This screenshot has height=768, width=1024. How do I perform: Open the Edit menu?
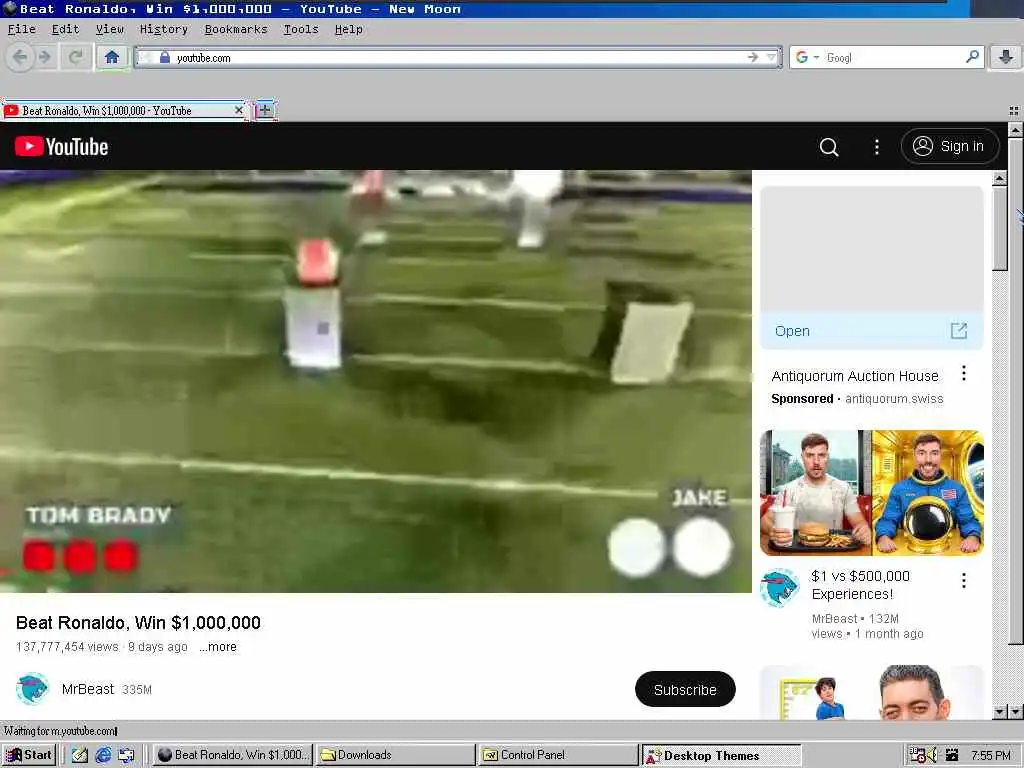click(x=65, y=29)
